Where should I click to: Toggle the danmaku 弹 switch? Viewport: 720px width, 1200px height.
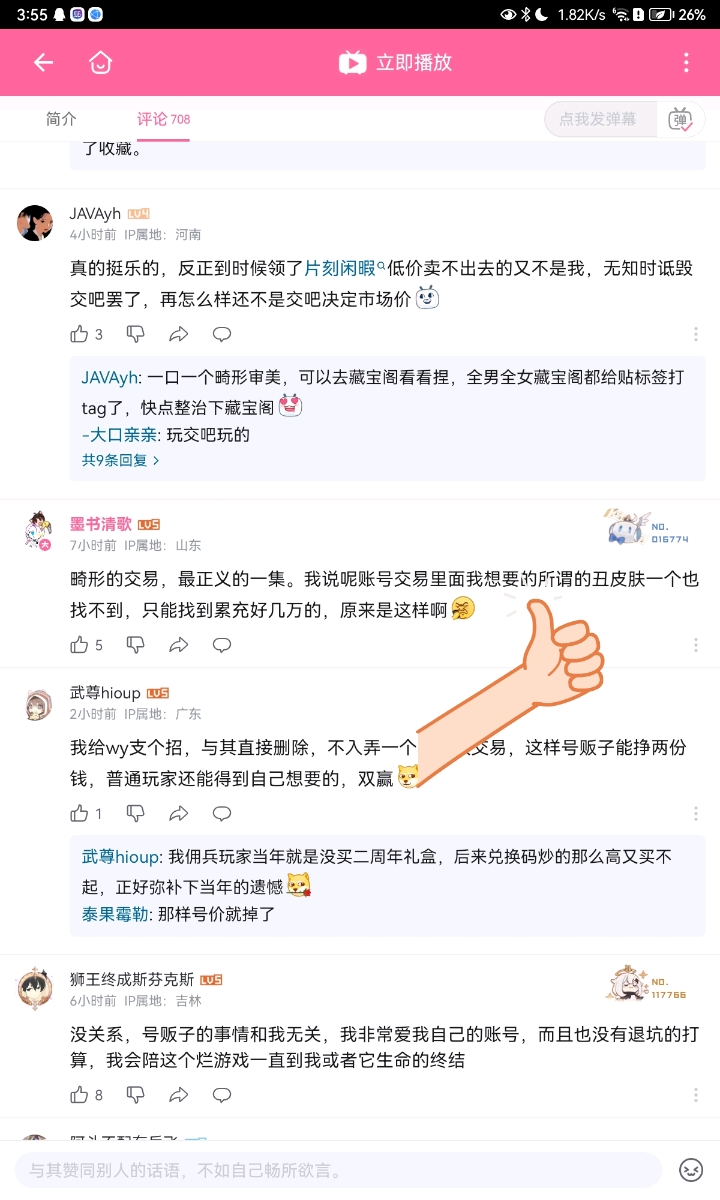pyautogui.click(x=680, y=119)
